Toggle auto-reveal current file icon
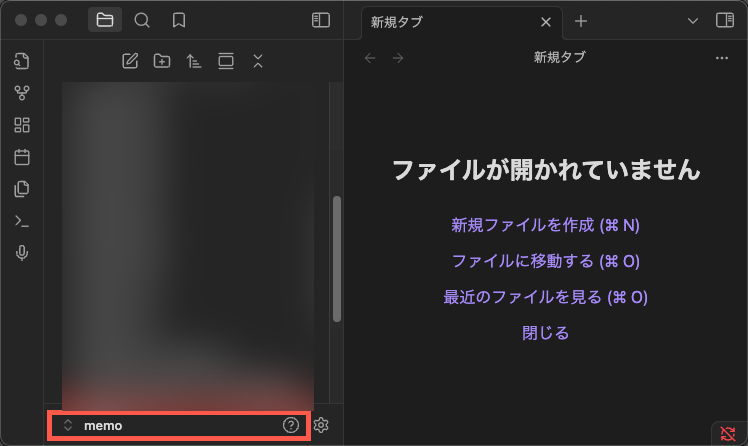748x446 pixels. coord(226,61)
